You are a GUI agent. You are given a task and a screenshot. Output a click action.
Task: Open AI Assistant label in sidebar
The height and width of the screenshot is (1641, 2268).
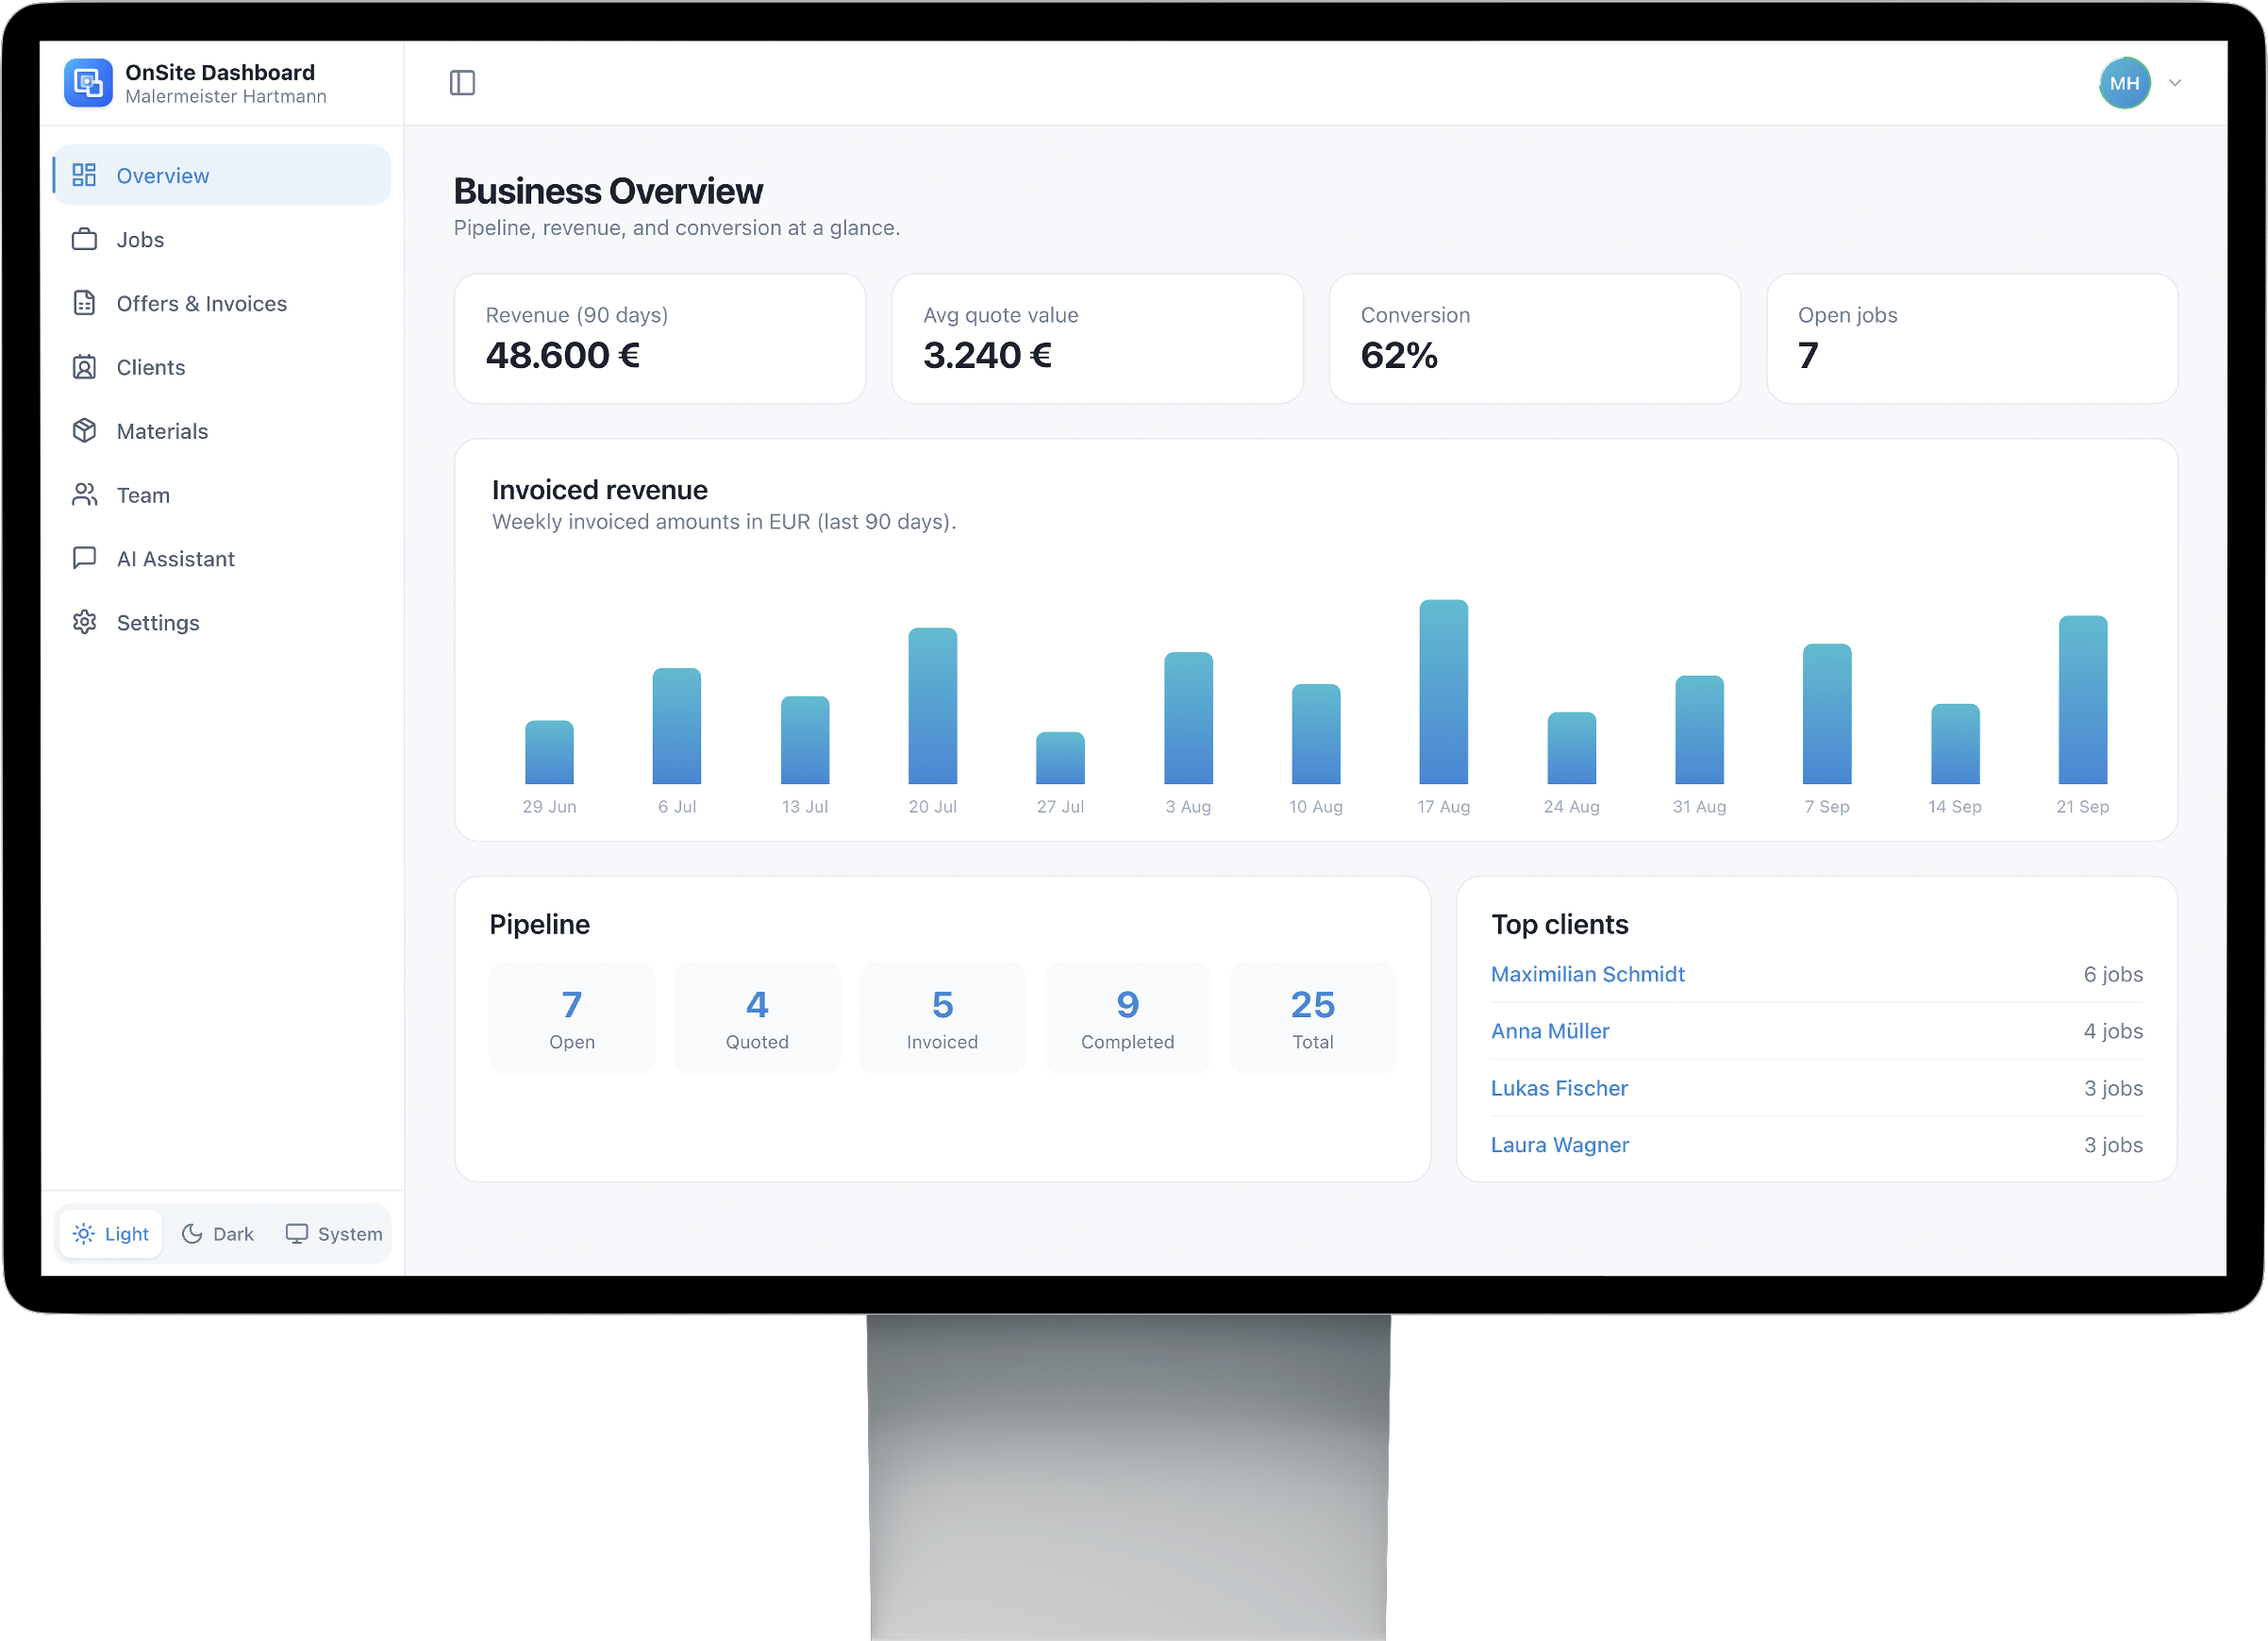(176, 559)
